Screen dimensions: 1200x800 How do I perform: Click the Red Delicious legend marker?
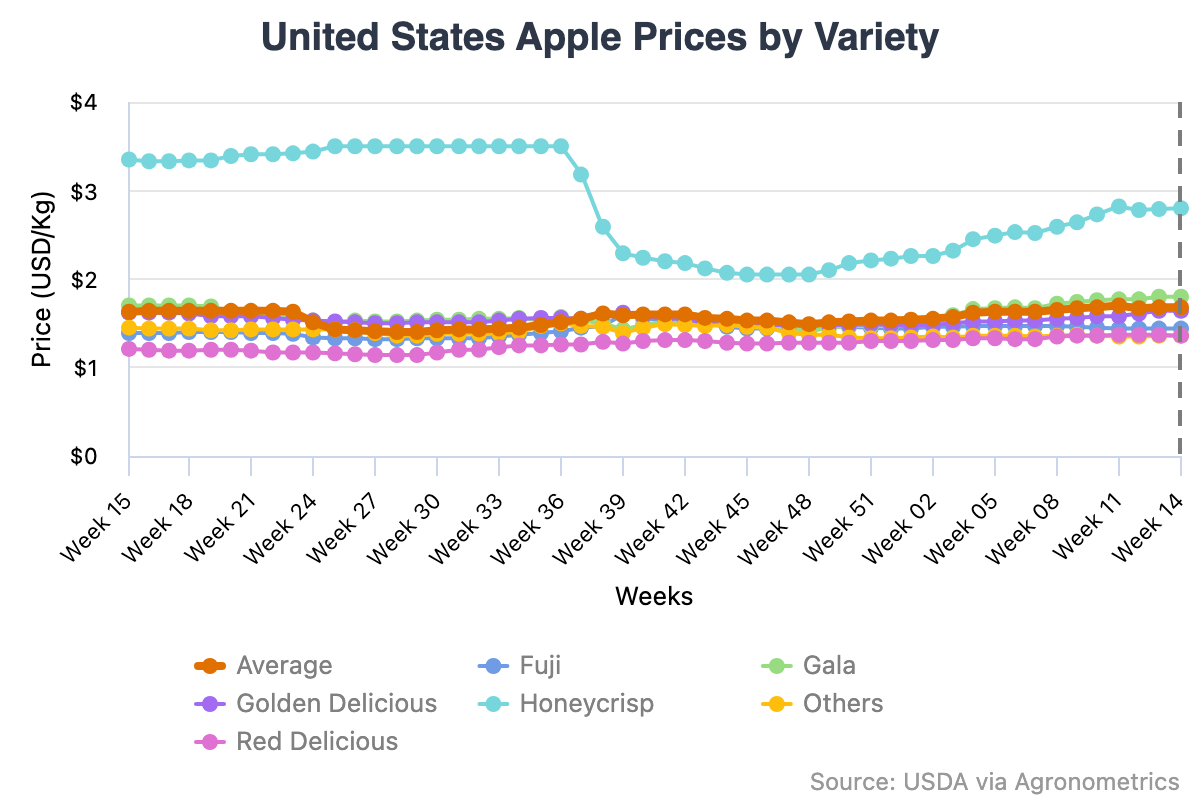click(x=209, y=742)
